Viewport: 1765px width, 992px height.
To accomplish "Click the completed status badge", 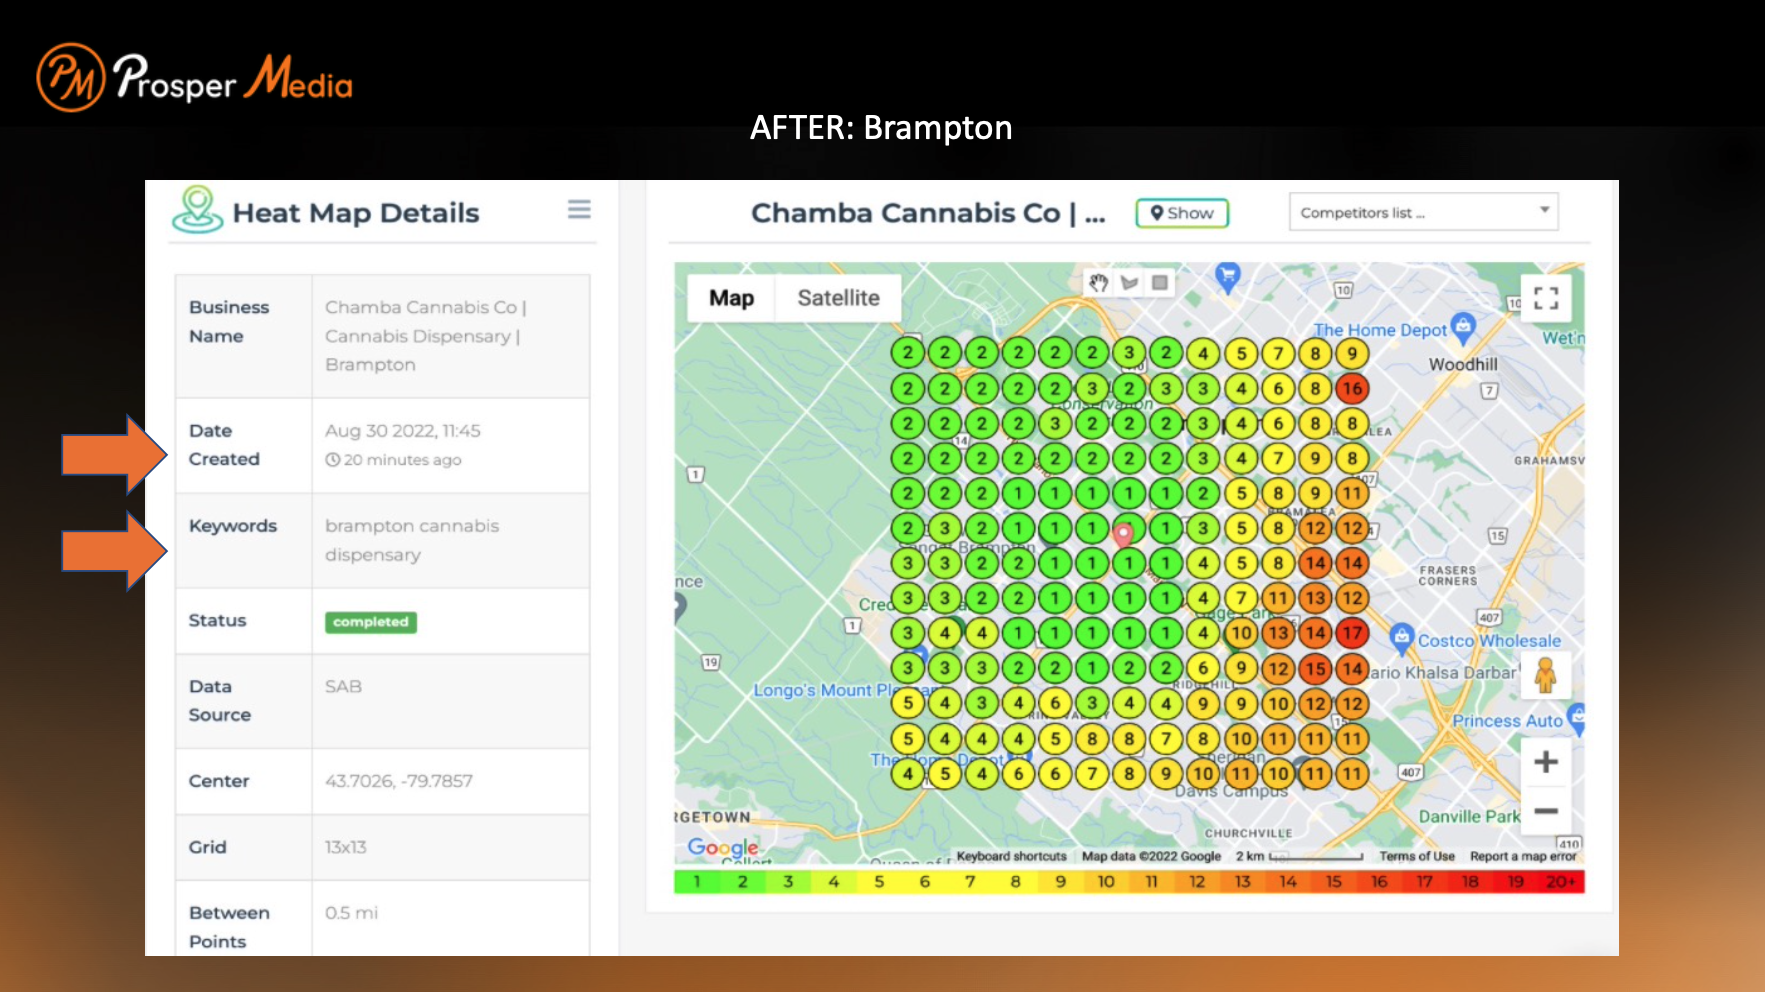I will pos(371,622).
